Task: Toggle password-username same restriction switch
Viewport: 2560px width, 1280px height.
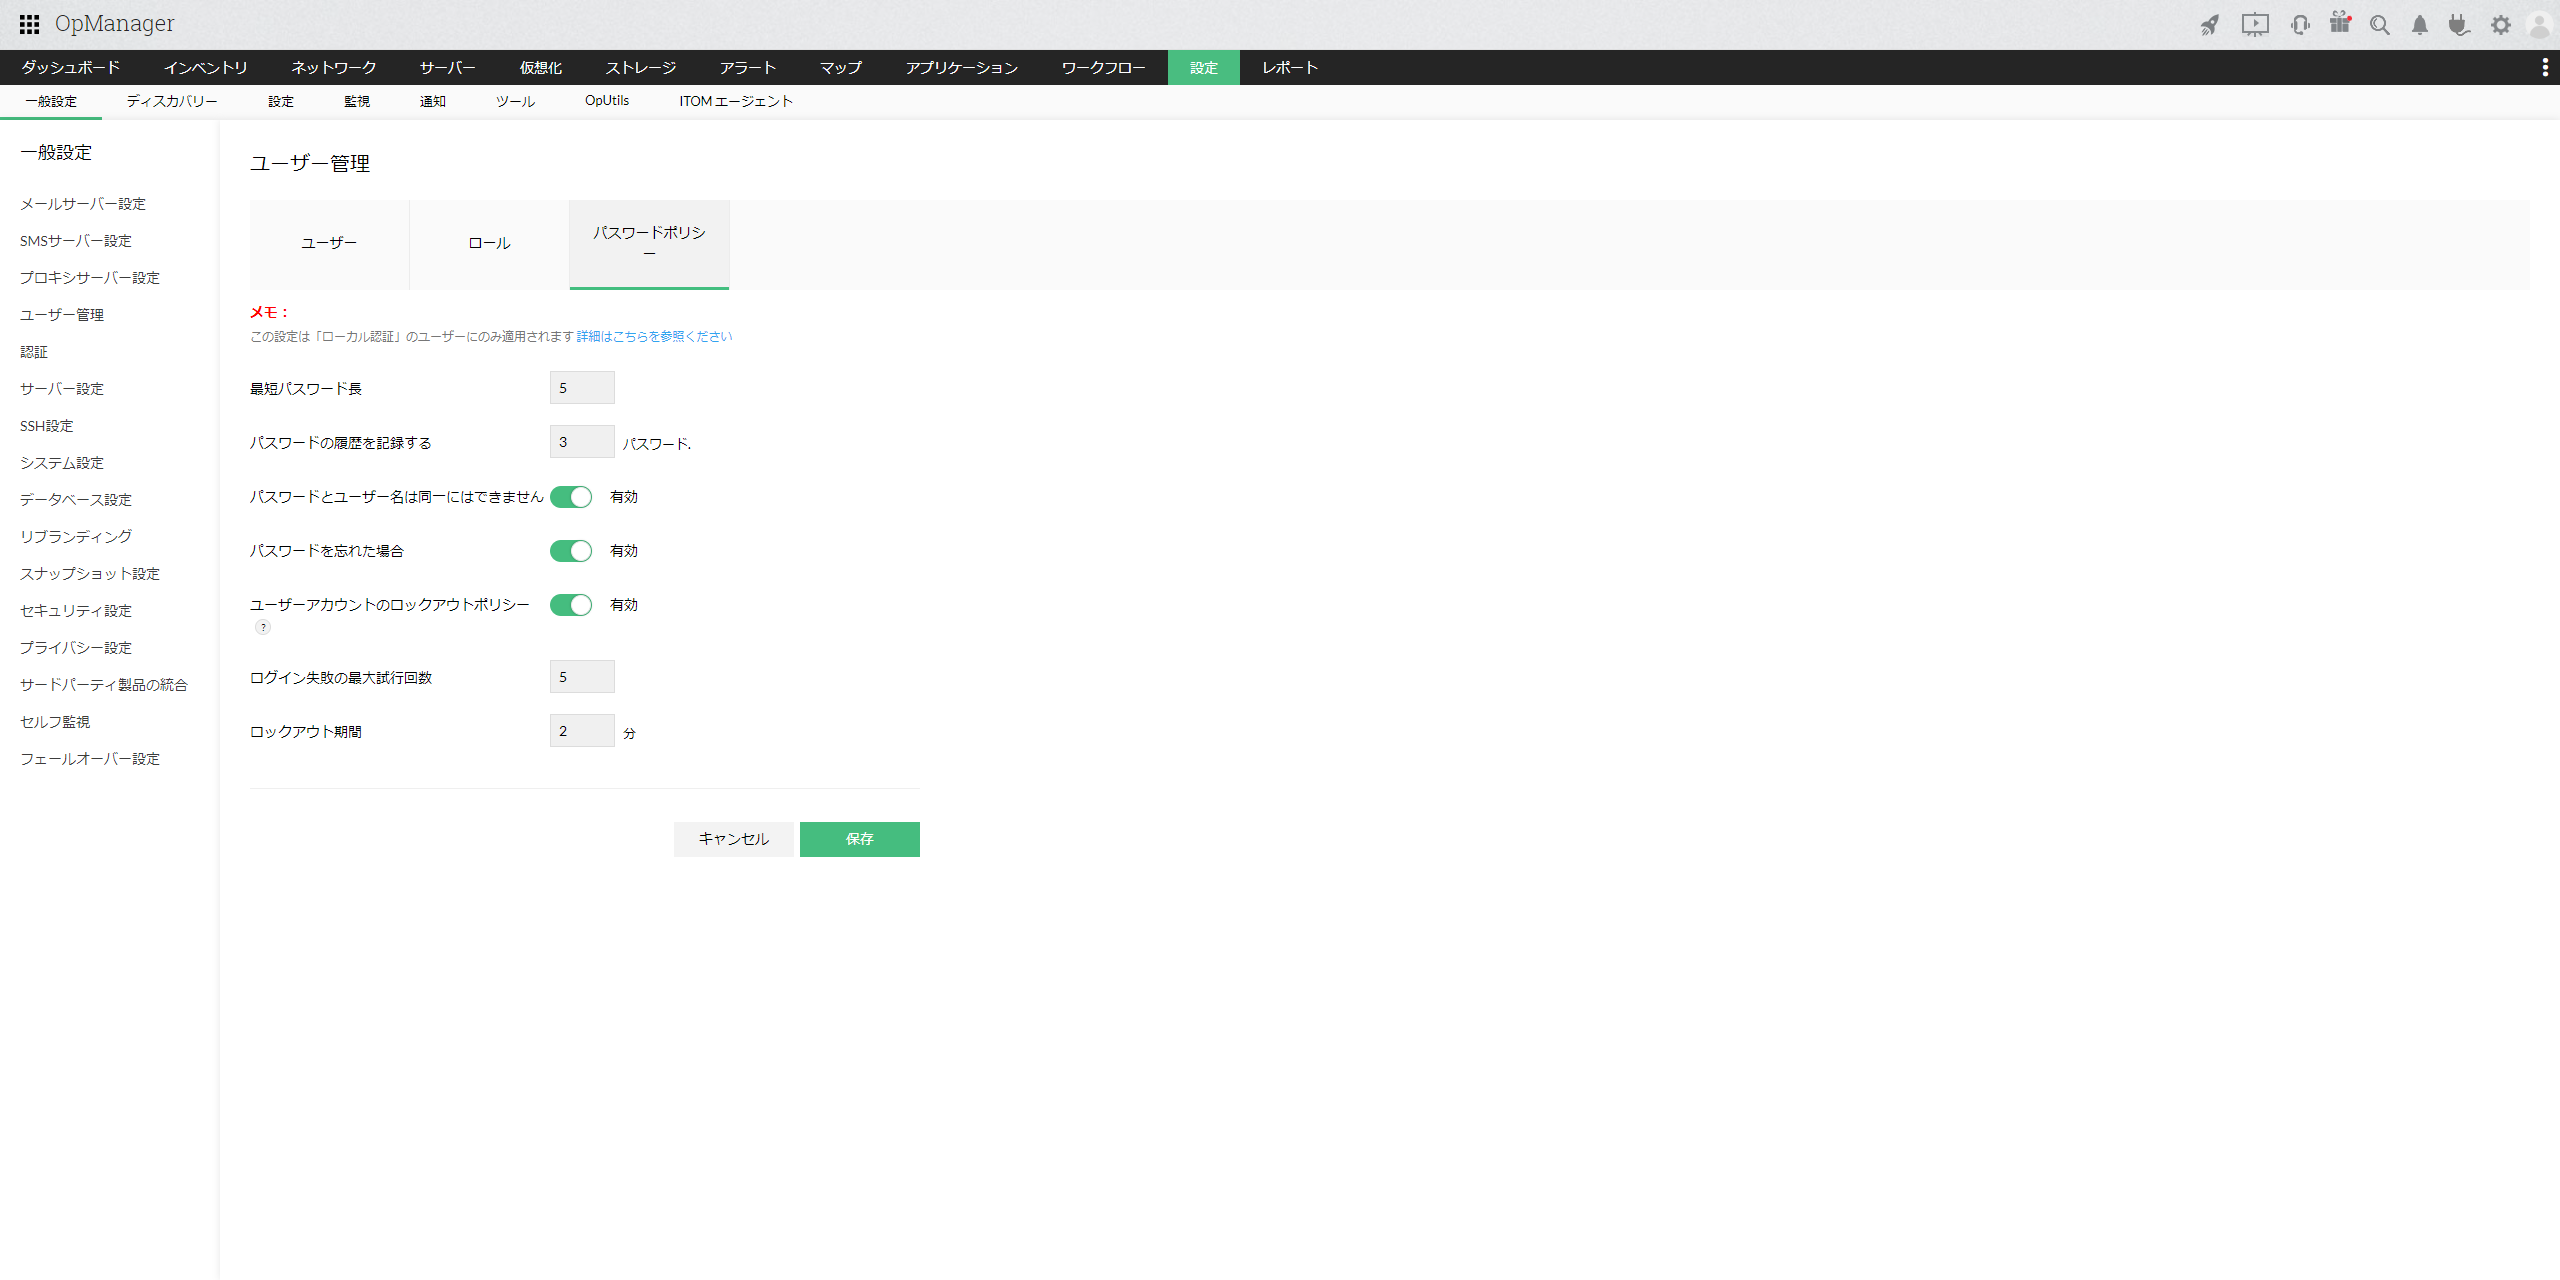Action: point(571,497)
